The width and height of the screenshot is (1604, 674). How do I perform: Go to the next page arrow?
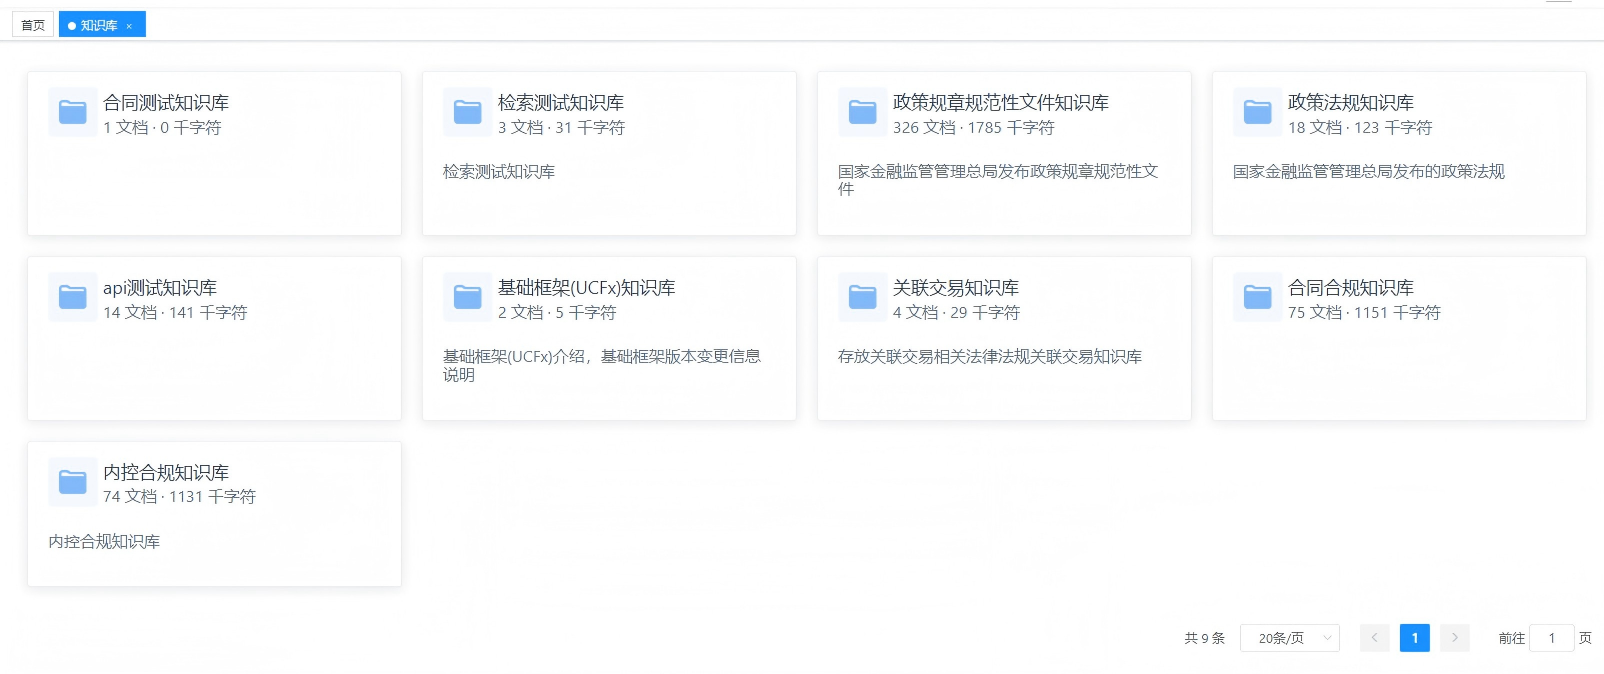(1455, 638)
